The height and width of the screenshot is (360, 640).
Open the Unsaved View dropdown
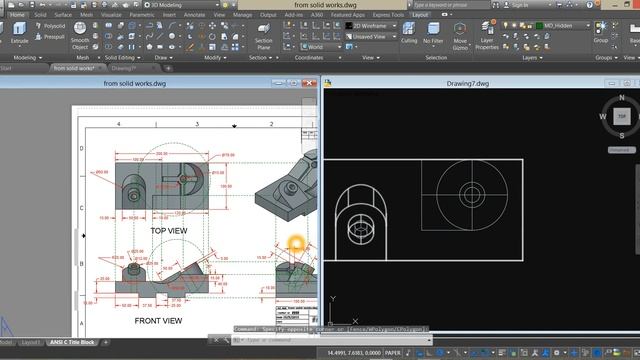pos(371,36)
